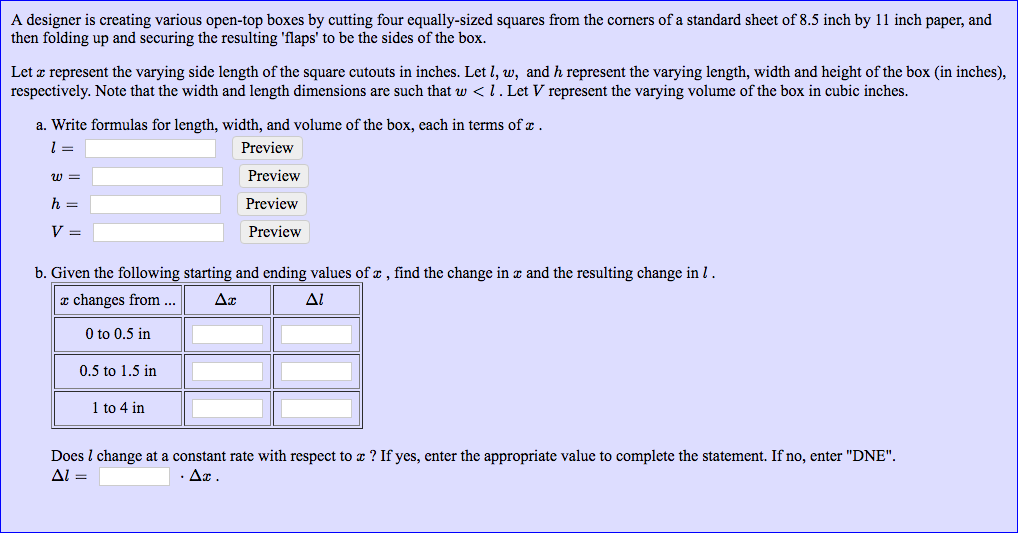1018x533 pixels.
Task: Select the Δl input for row 0 to 0.5 in
Action: click(316, 334)
